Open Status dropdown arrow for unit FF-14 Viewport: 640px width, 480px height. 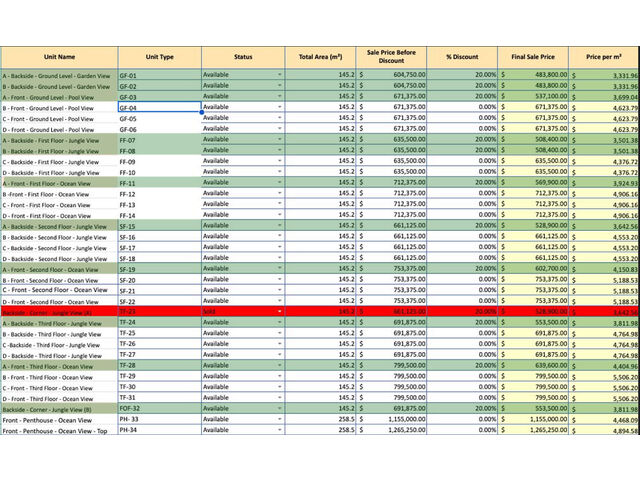pyautogui.click(x=280, y=215)
